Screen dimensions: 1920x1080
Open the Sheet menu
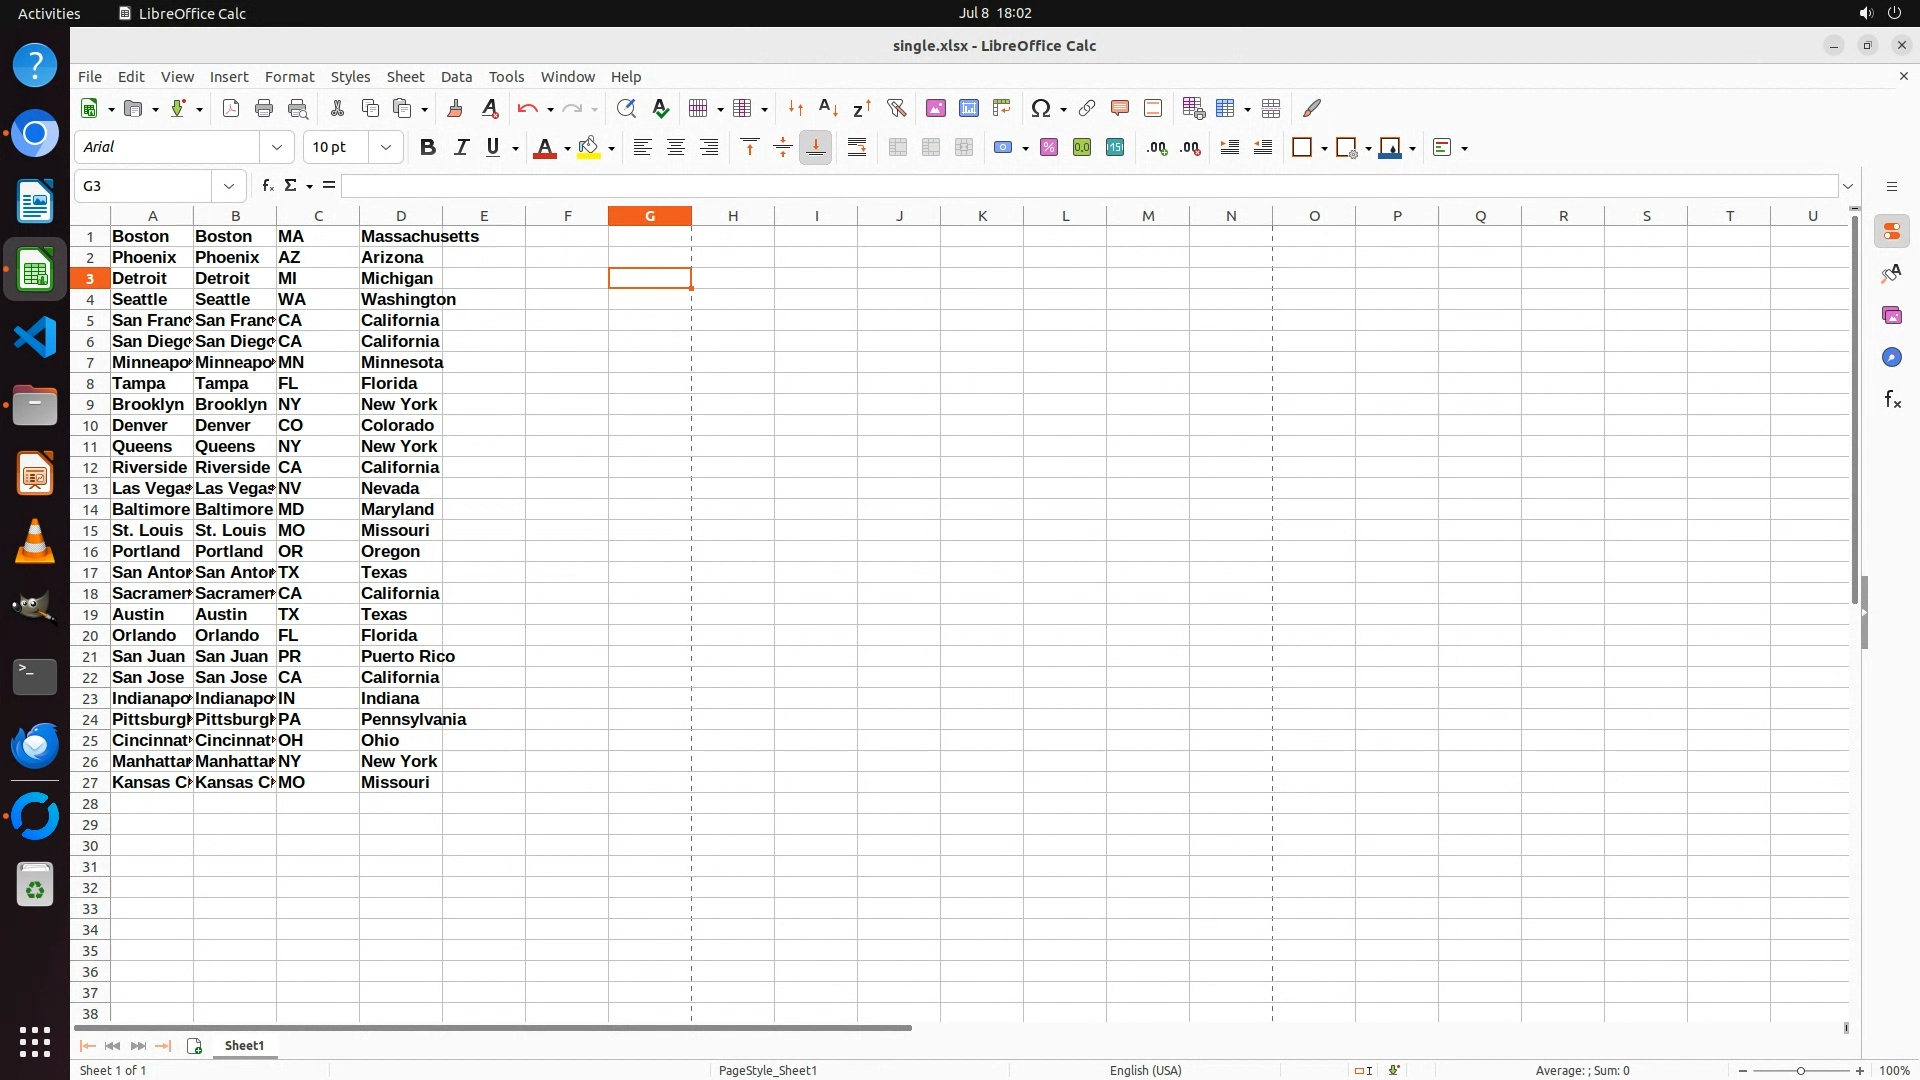pos(405,77)
